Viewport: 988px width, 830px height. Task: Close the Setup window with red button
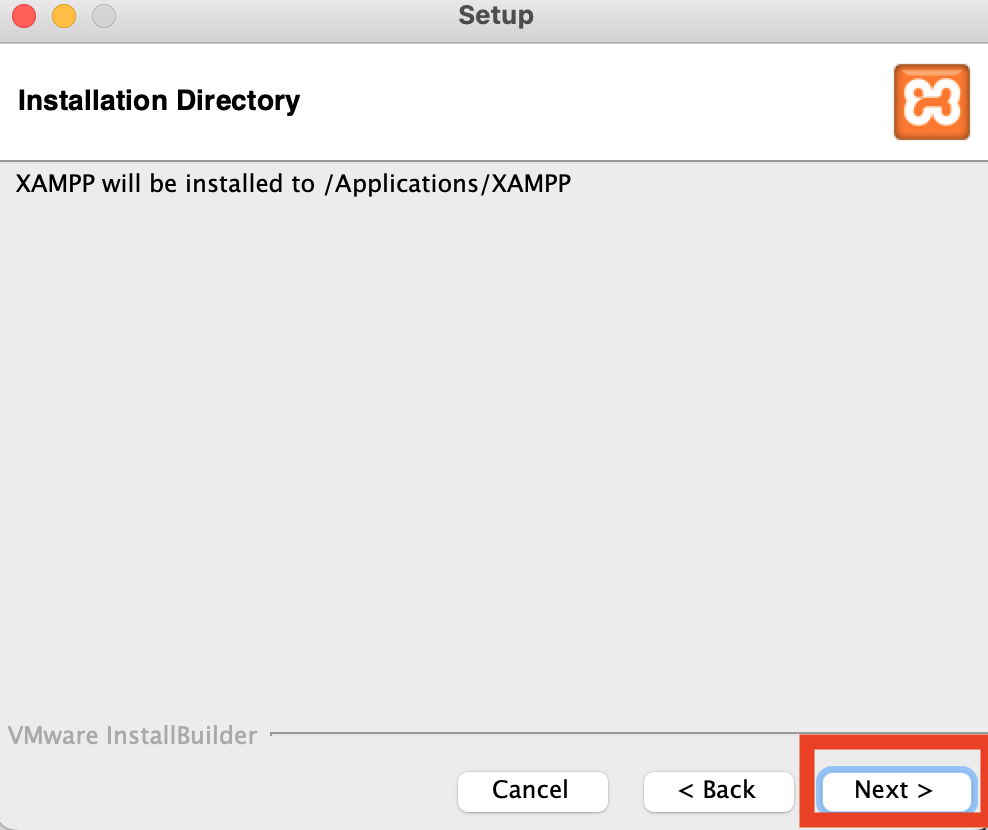pos(24,16)
